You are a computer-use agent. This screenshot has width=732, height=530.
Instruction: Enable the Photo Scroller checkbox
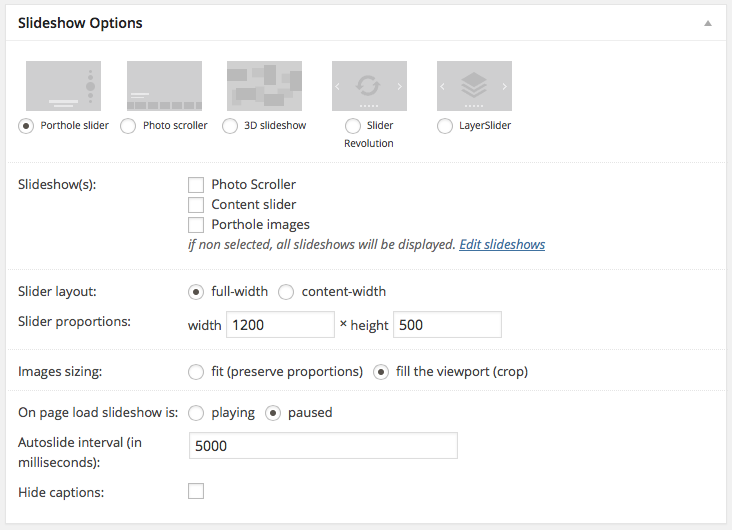196,185
